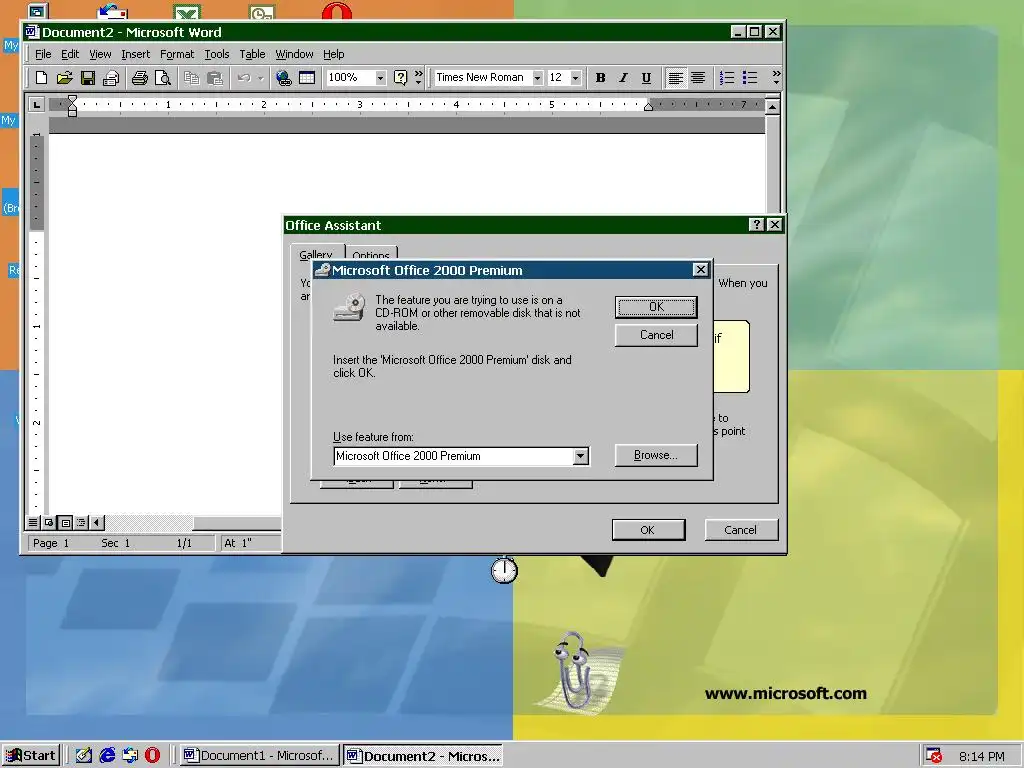Image resolution: width=1024 pixels, height=768 pixels.
Task: Toggle Bullets list button
Action: tap(750, 78)
